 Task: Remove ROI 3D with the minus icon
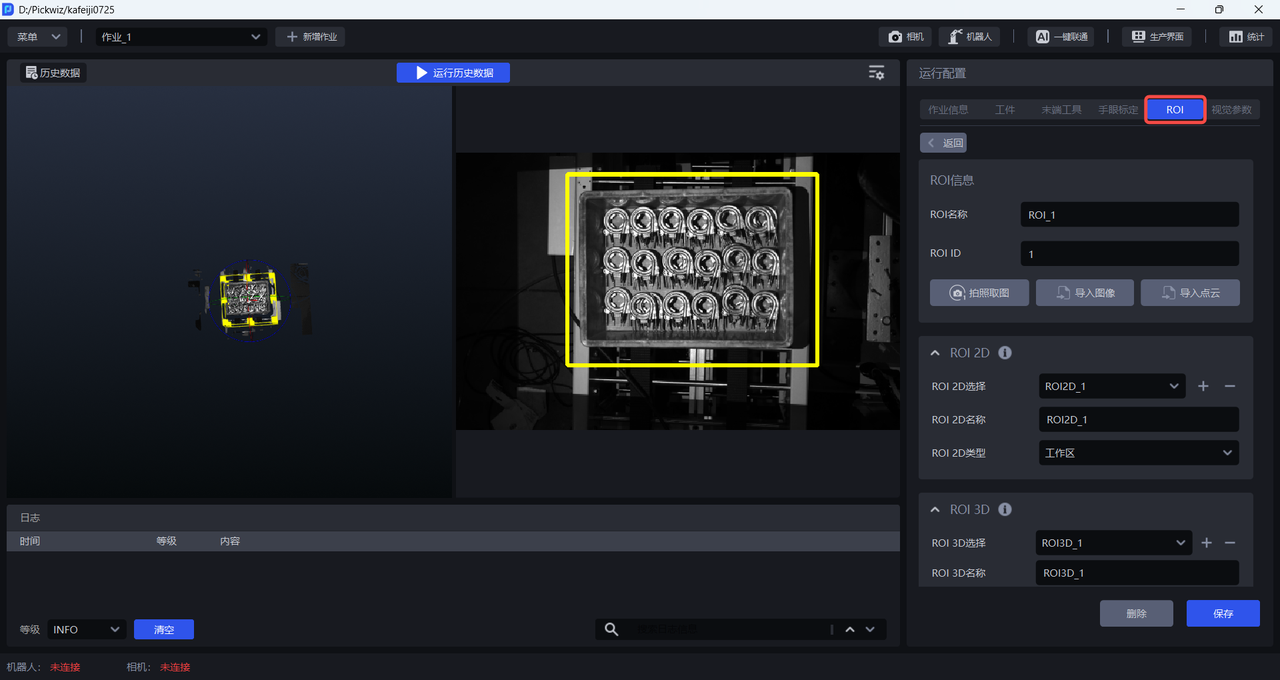point(1230,543)
